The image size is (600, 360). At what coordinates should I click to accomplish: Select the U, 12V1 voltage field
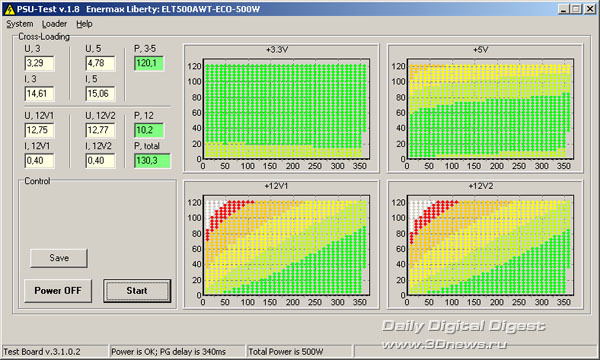(39, 130)
